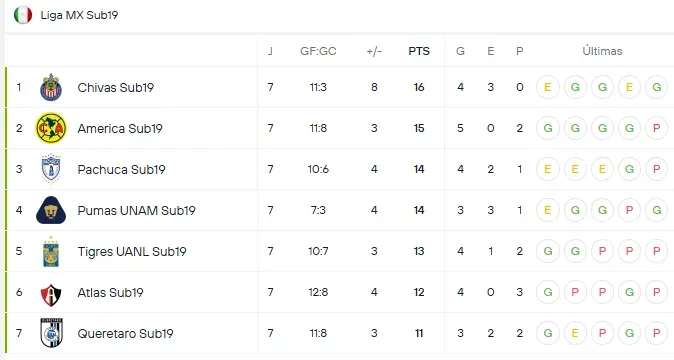The height and width of the screenshot is (360, 674).
Task: Click the Tigres UANL Sub19 crest
Action: tap(51, 251)
